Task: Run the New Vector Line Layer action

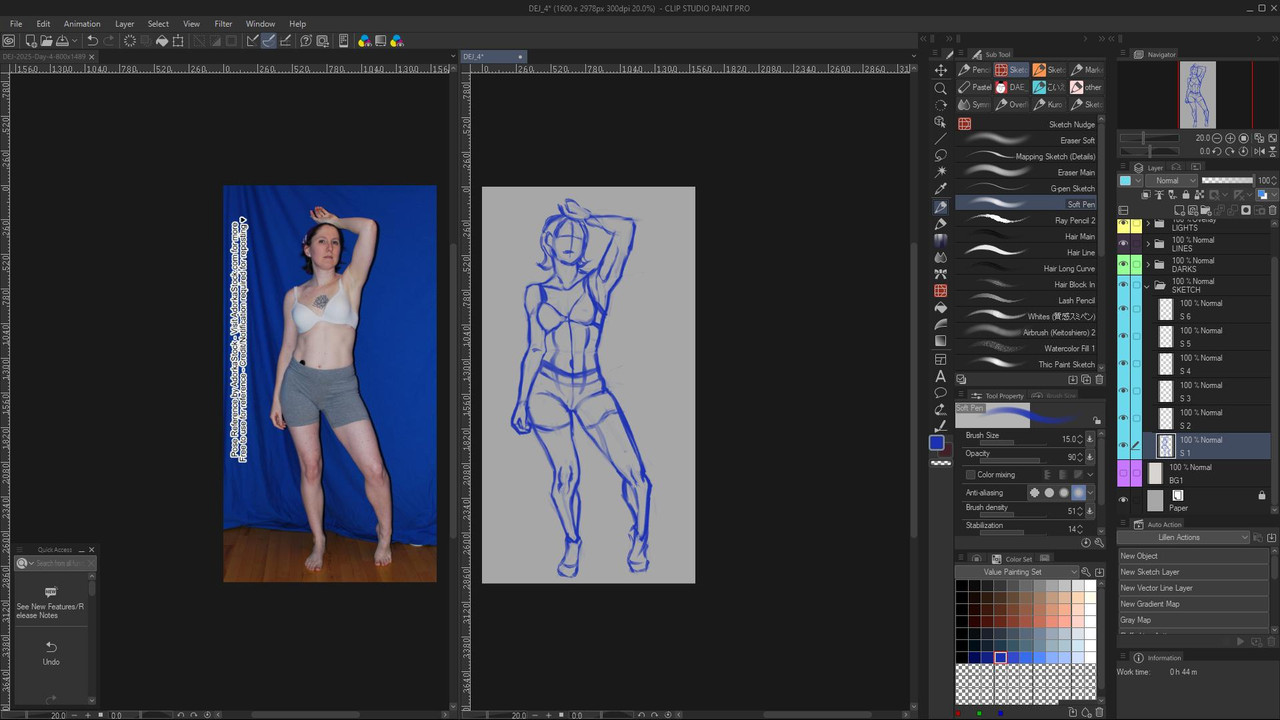Action: (1193, 588)
